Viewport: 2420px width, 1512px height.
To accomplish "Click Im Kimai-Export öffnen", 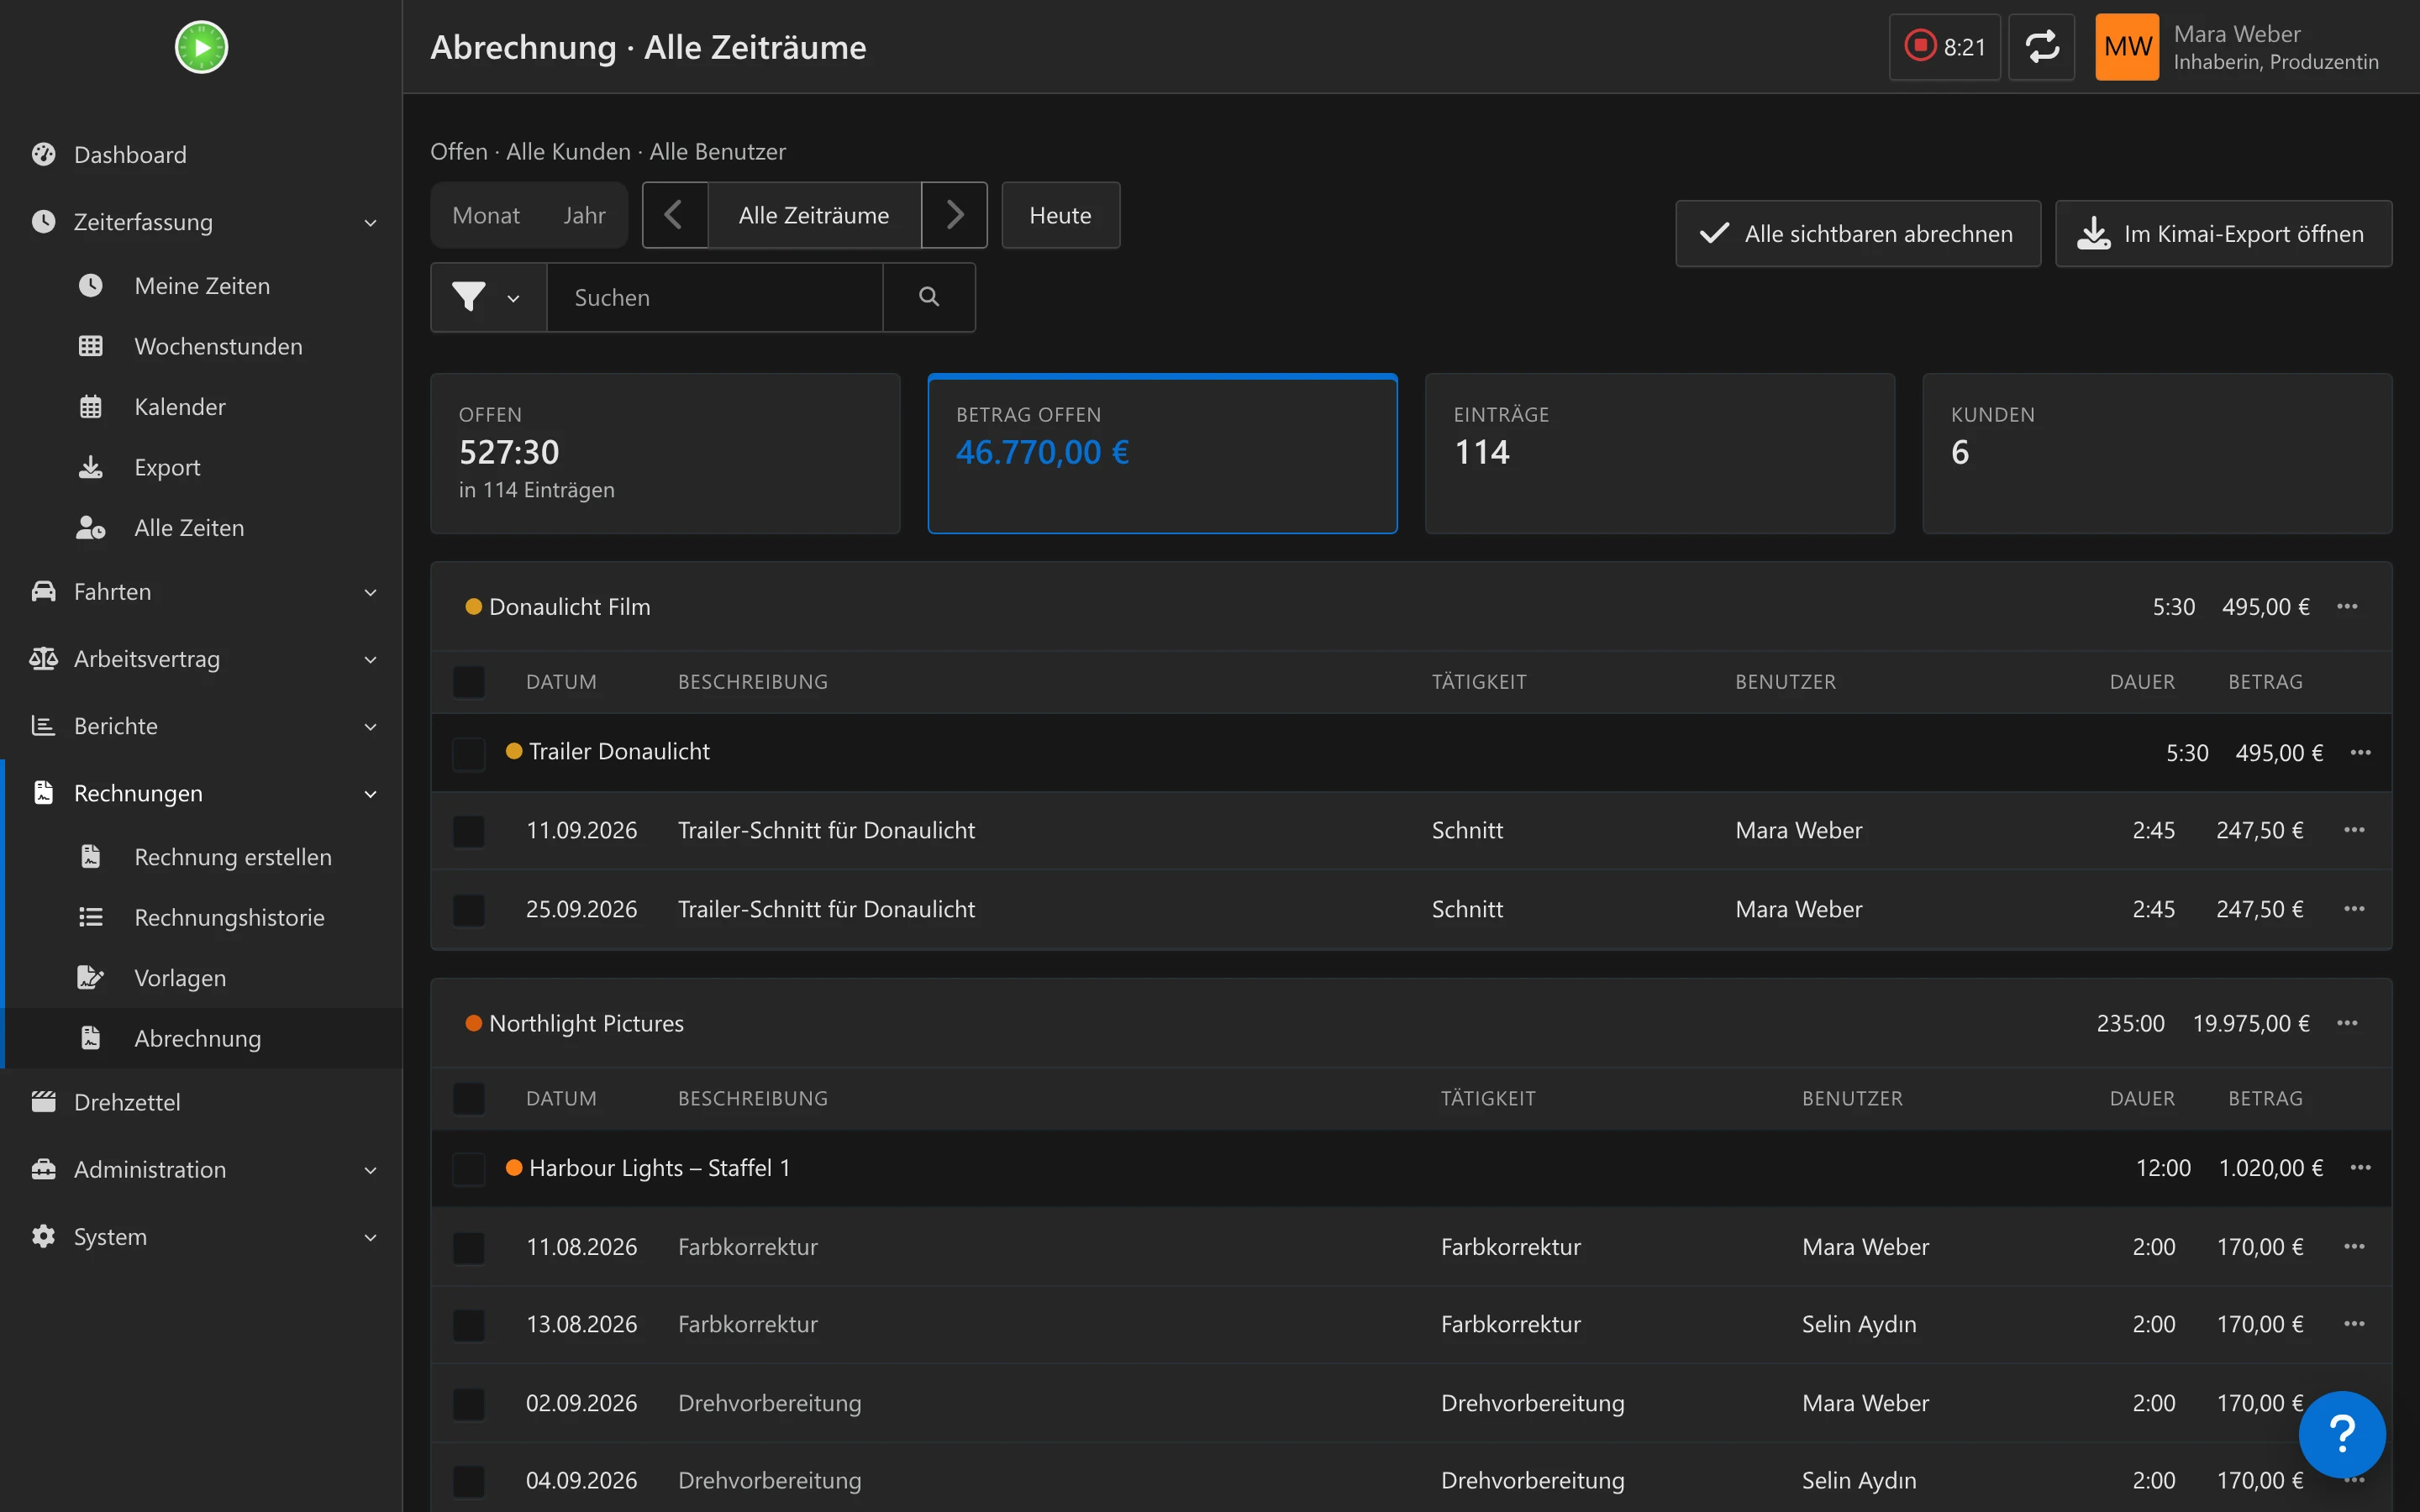I will [2223, 234].
